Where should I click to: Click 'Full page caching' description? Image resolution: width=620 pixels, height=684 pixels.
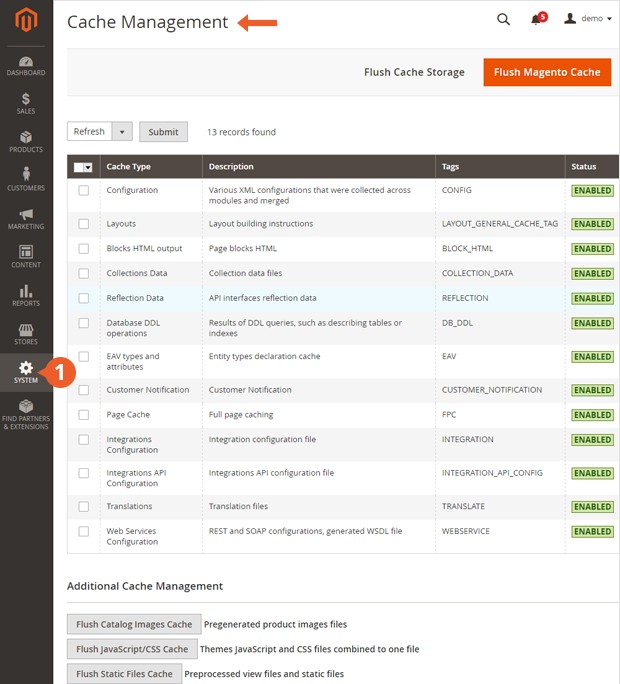coord(241,415)
